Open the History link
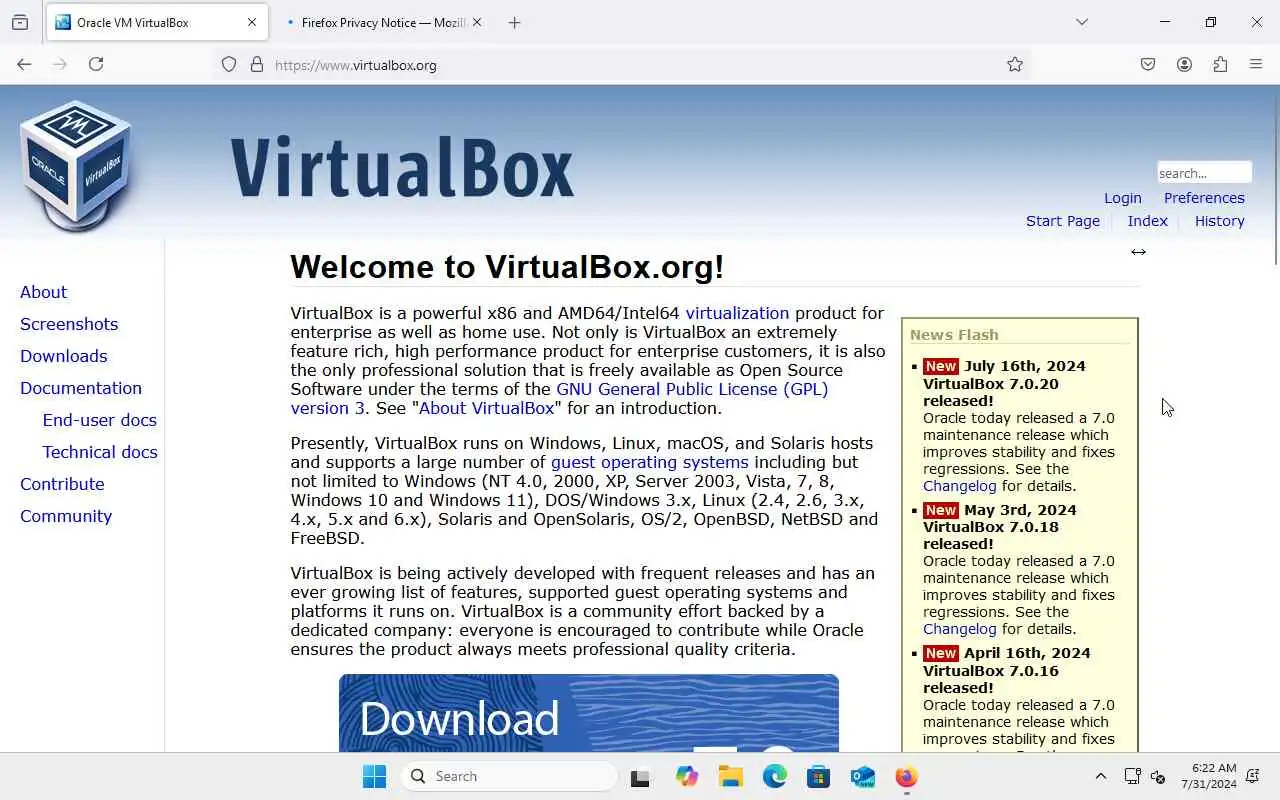The image size is (1280, 800). [1220, 221]
